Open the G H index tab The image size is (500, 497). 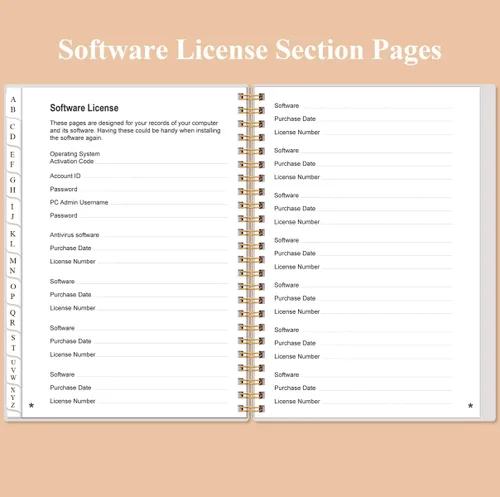[13, 185]
